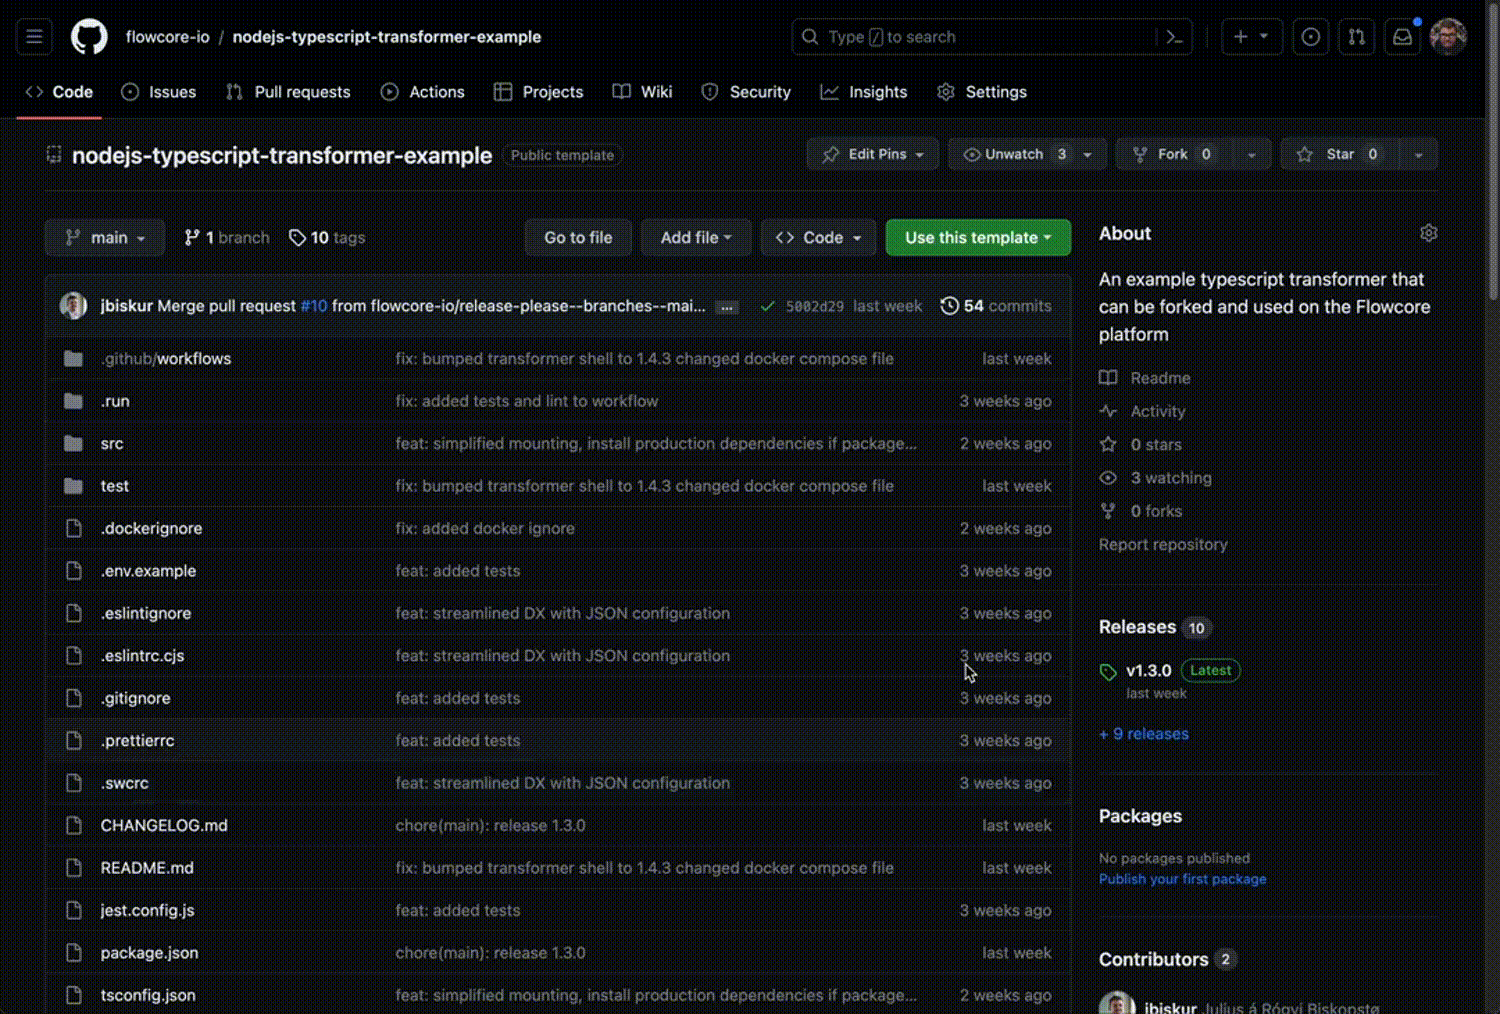The image size is (1500, 1014).
Task: Expand the commit message ellipsis button
Action: pos(727,307)
